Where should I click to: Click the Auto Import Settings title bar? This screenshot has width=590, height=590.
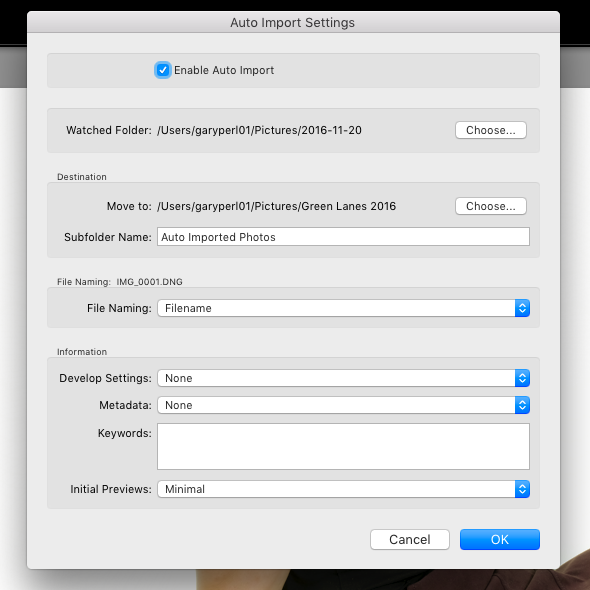pyautogui.click(x=293, y=22)
